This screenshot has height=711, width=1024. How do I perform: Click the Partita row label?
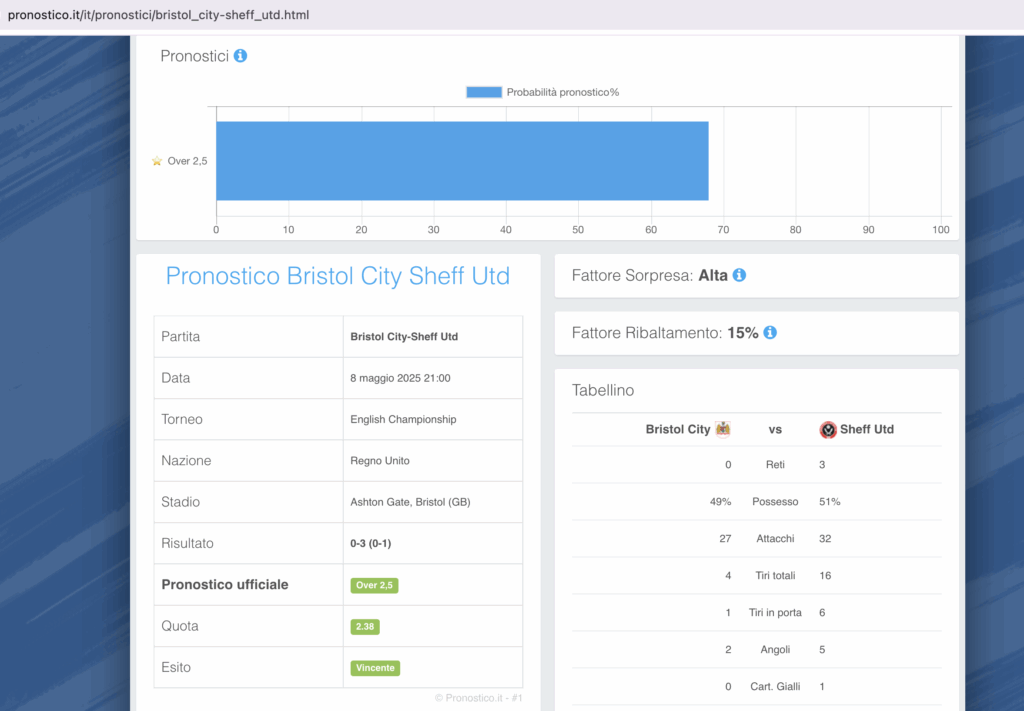point(180,337)
